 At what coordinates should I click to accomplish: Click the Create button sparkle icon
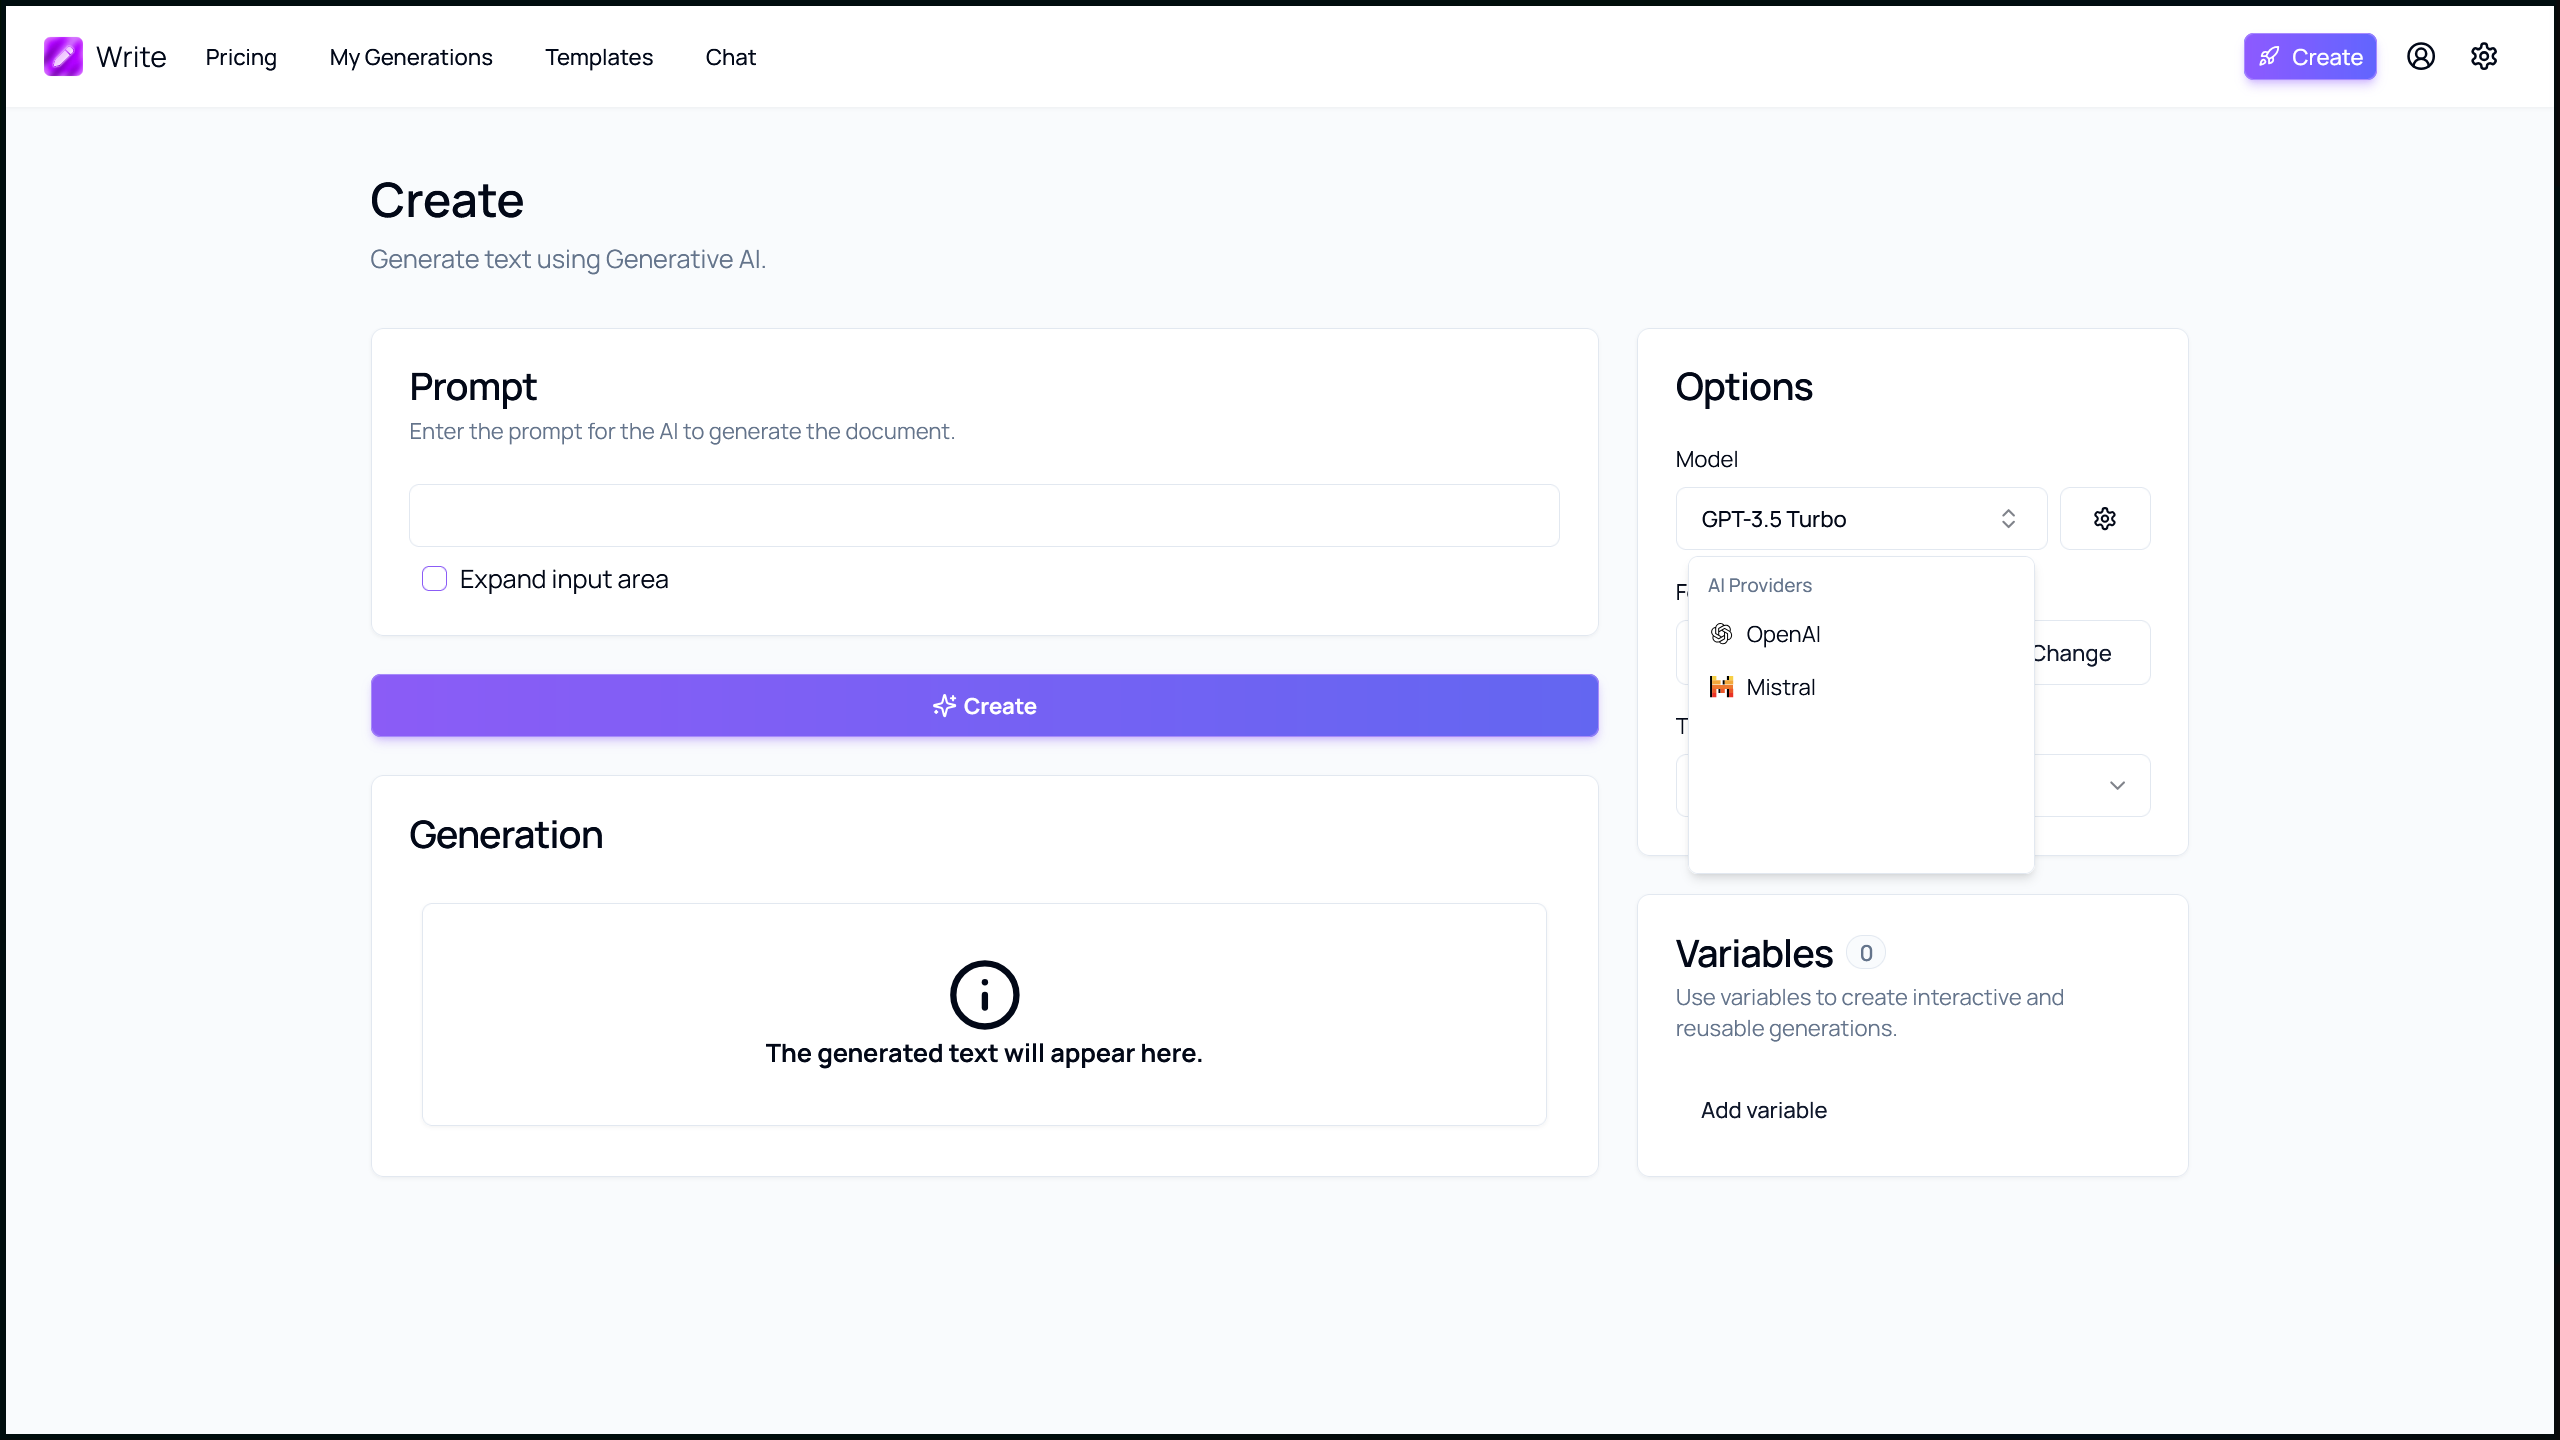click(x=944, y=705)
